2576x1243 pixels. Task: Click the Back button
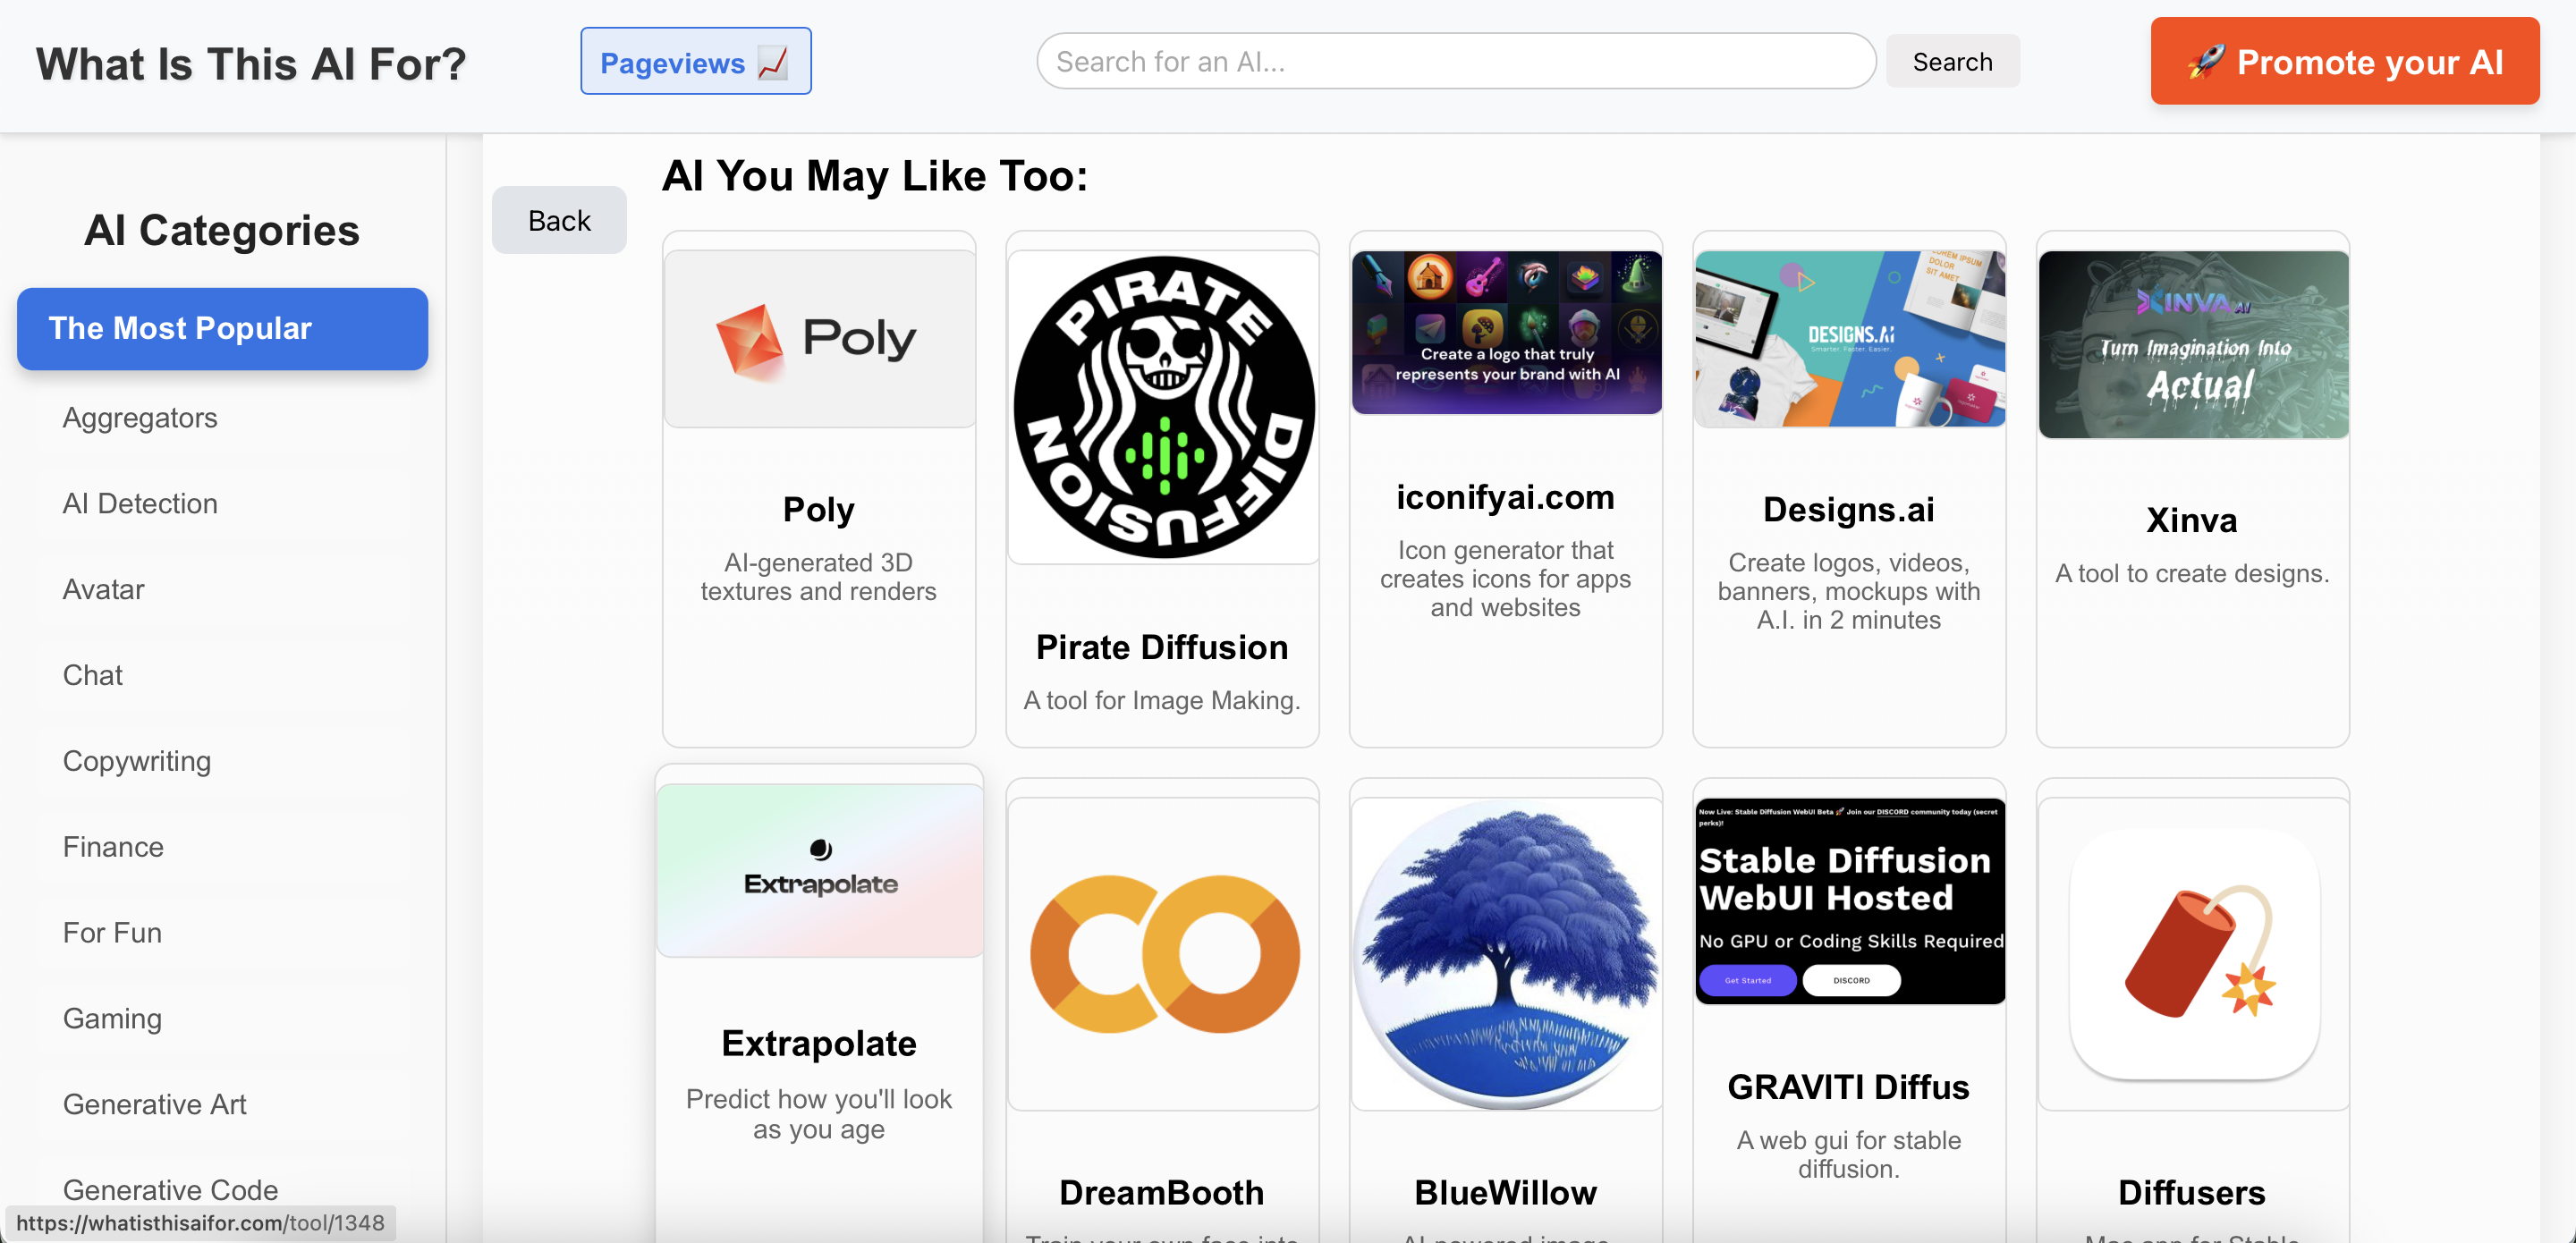click(x=559, y=220)
